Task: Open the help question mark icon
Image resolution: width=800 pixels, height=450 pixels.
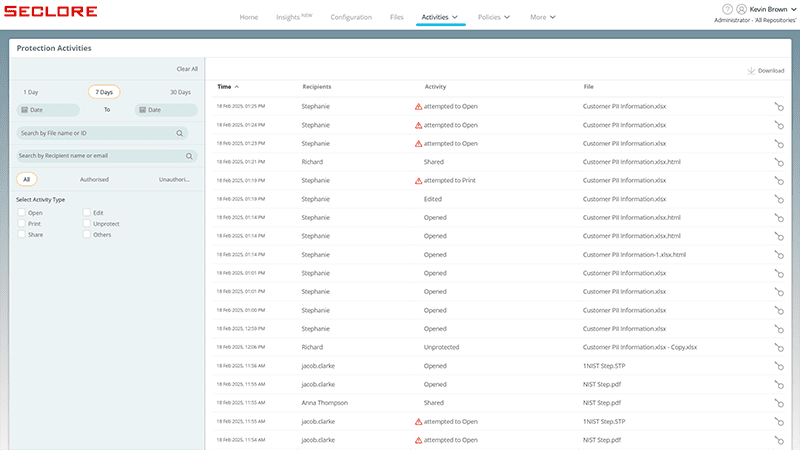Action: 727,9
